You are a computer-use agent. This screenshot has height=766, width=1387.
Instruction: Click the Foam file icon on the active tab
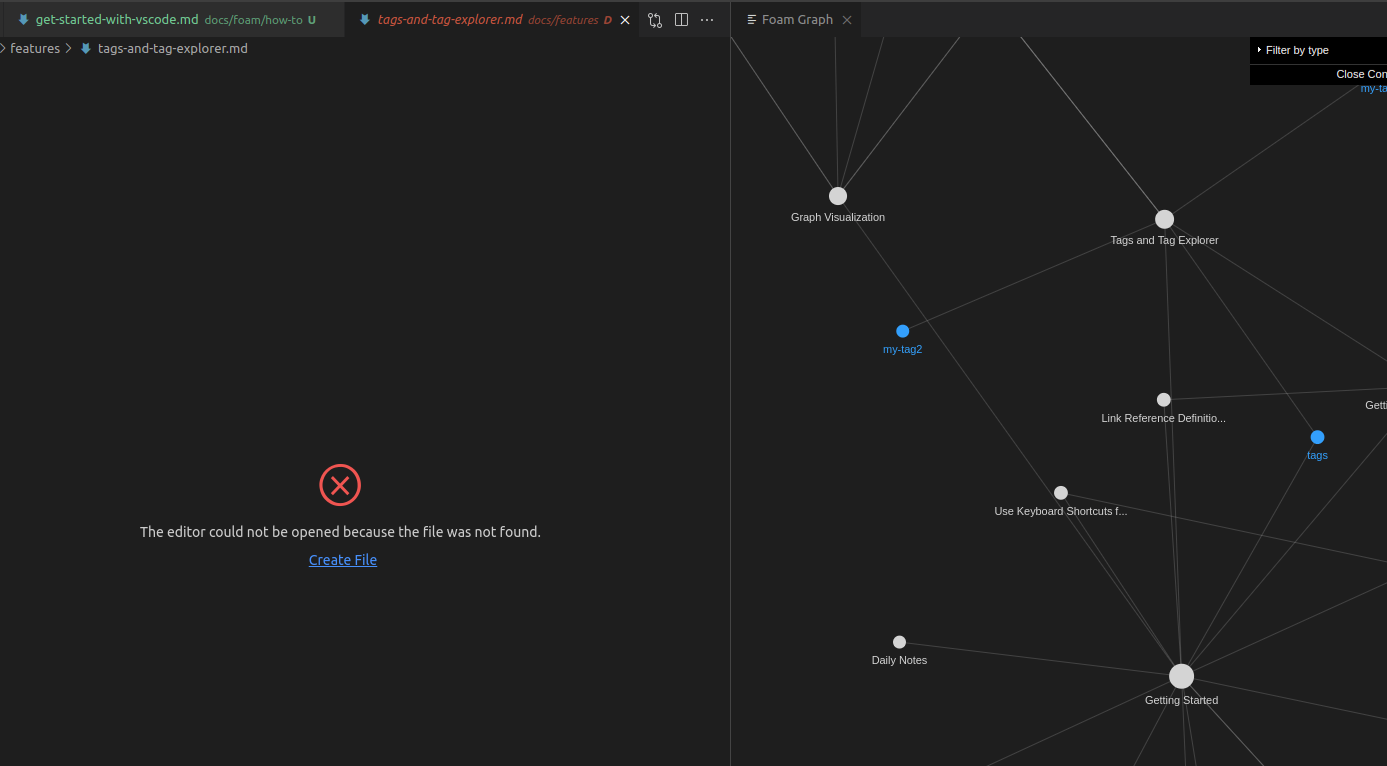point(364,19)
